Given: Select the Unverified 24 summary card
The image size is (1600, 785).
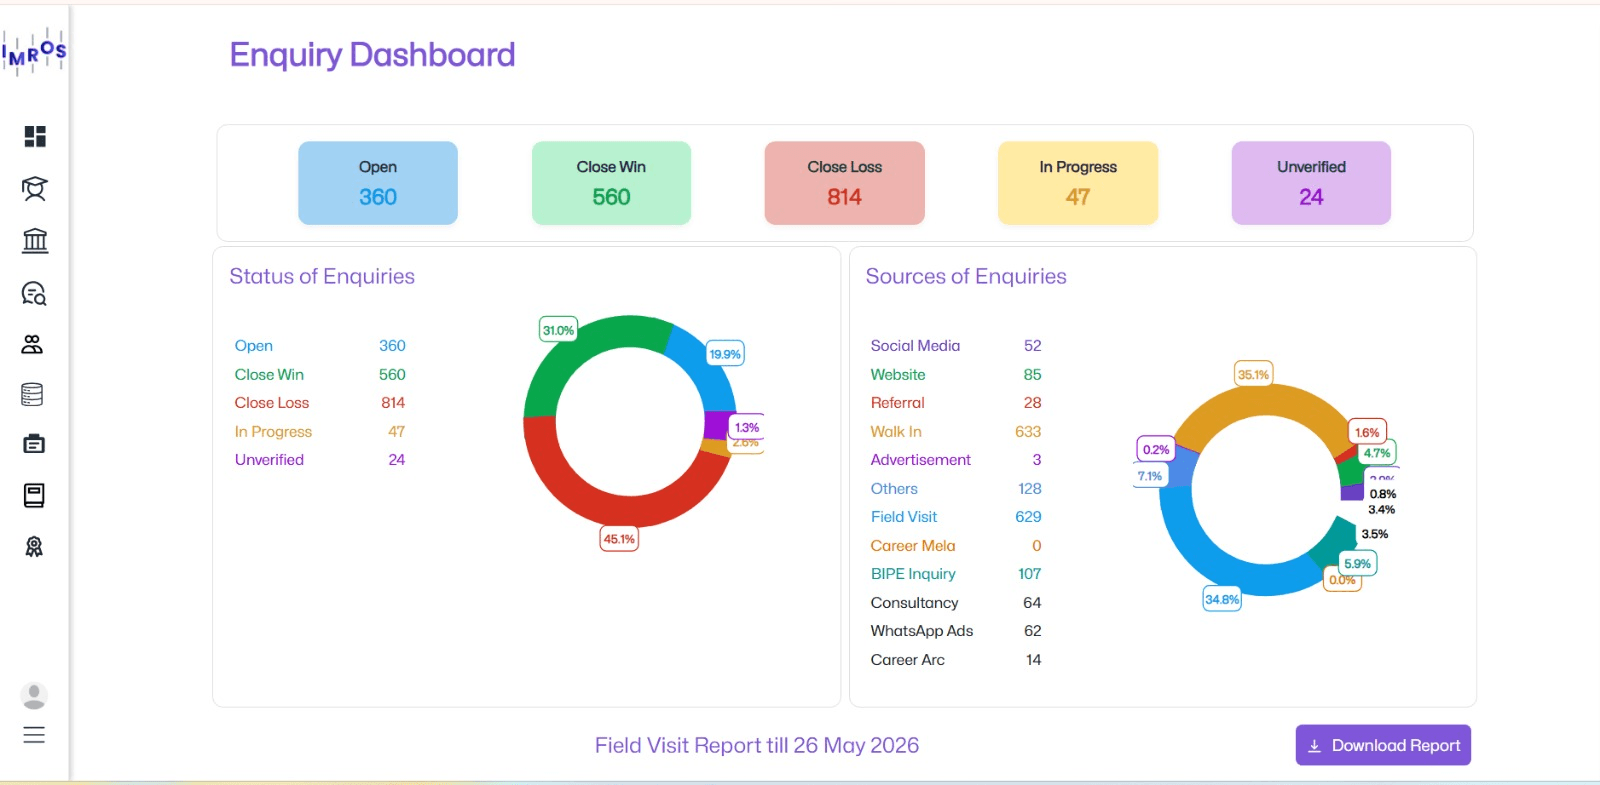Looking at the screenshot, I should point(1311,183).
